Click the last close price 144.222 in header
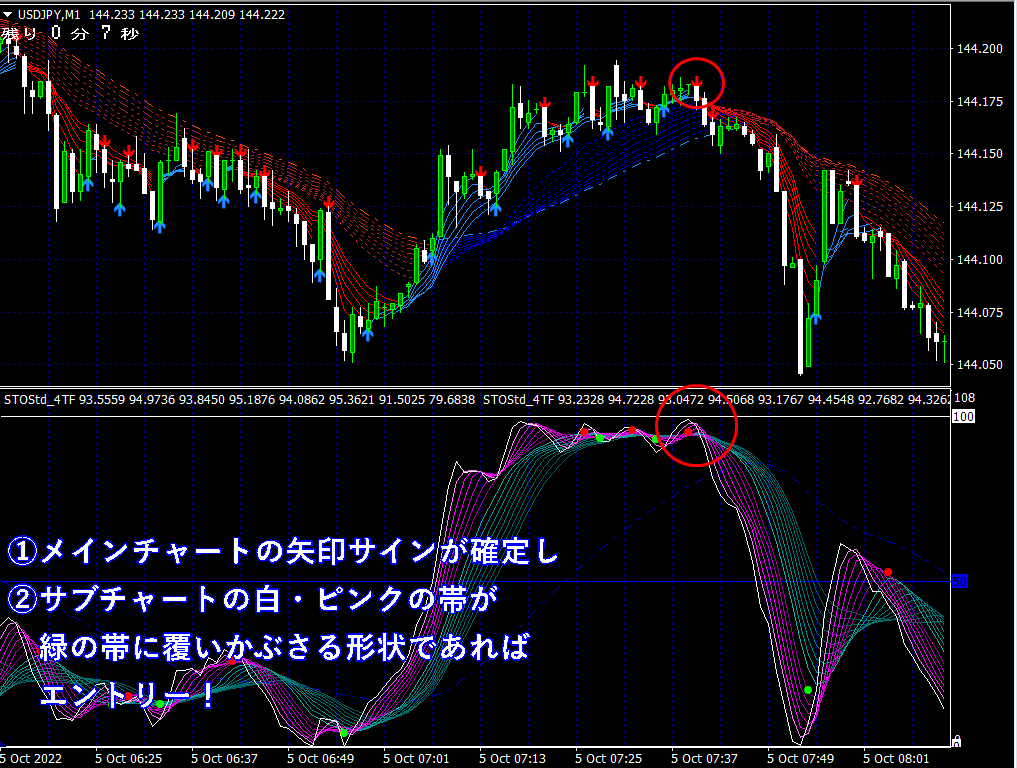The height and width of the screenshot is (768, 1017). 262,14
